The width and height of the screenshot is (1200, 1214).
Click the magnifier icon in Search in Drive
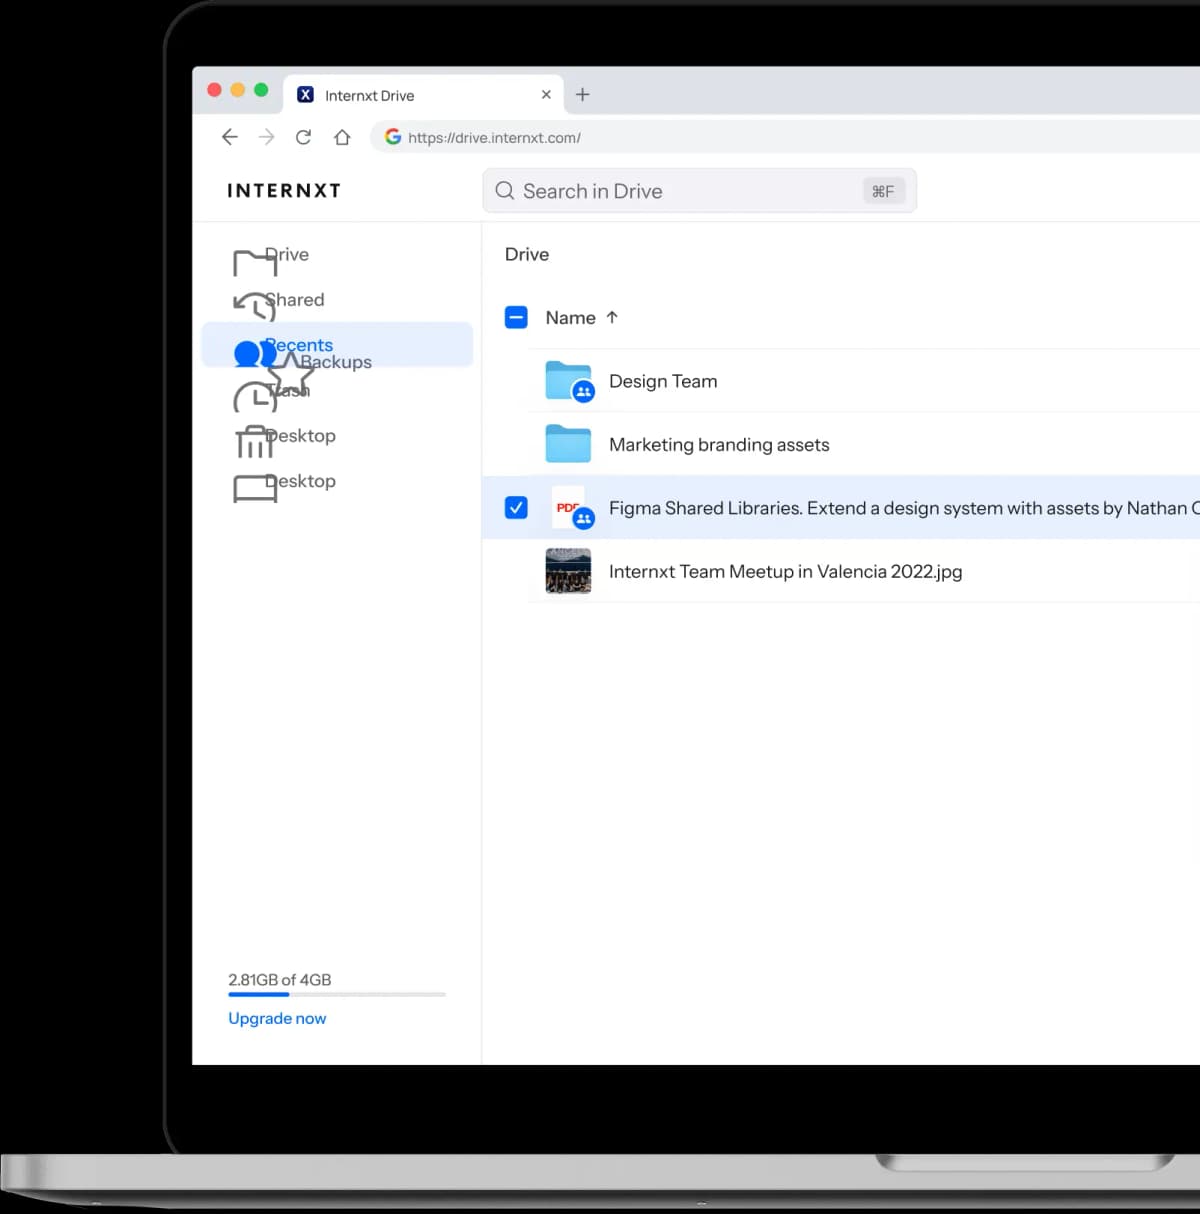[x=505, y=190]
